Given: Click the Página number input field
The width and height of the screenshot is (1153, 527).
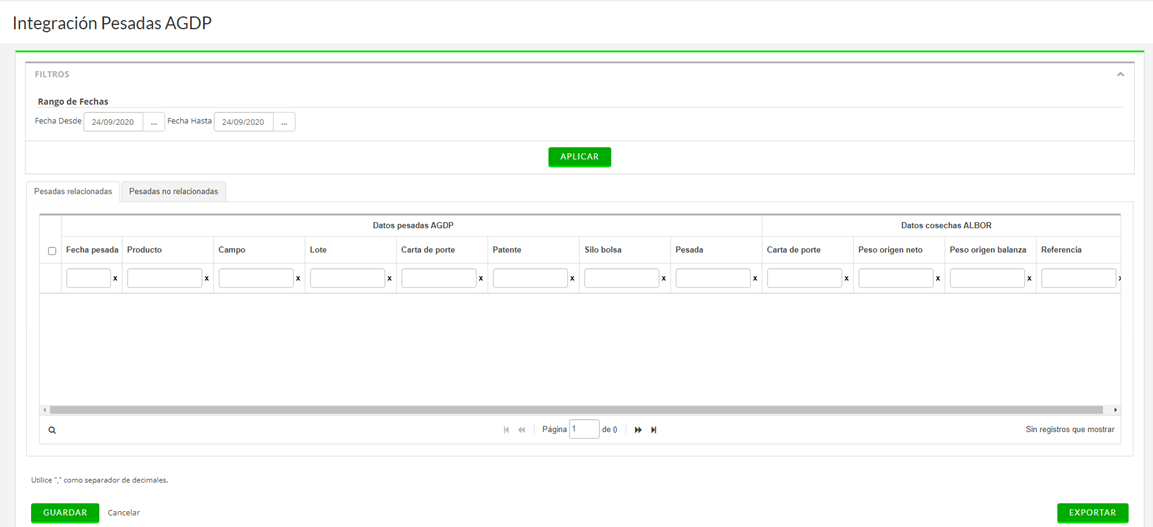Looking at the screenshot, I should 585,429.
